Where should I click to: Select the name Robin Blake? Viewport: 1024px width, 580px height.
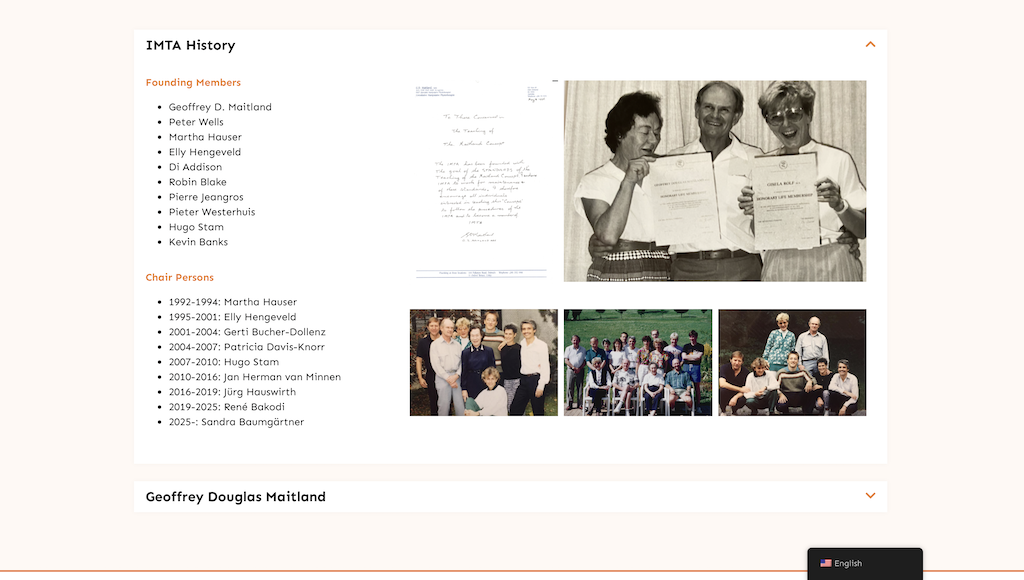coord(198,182)
